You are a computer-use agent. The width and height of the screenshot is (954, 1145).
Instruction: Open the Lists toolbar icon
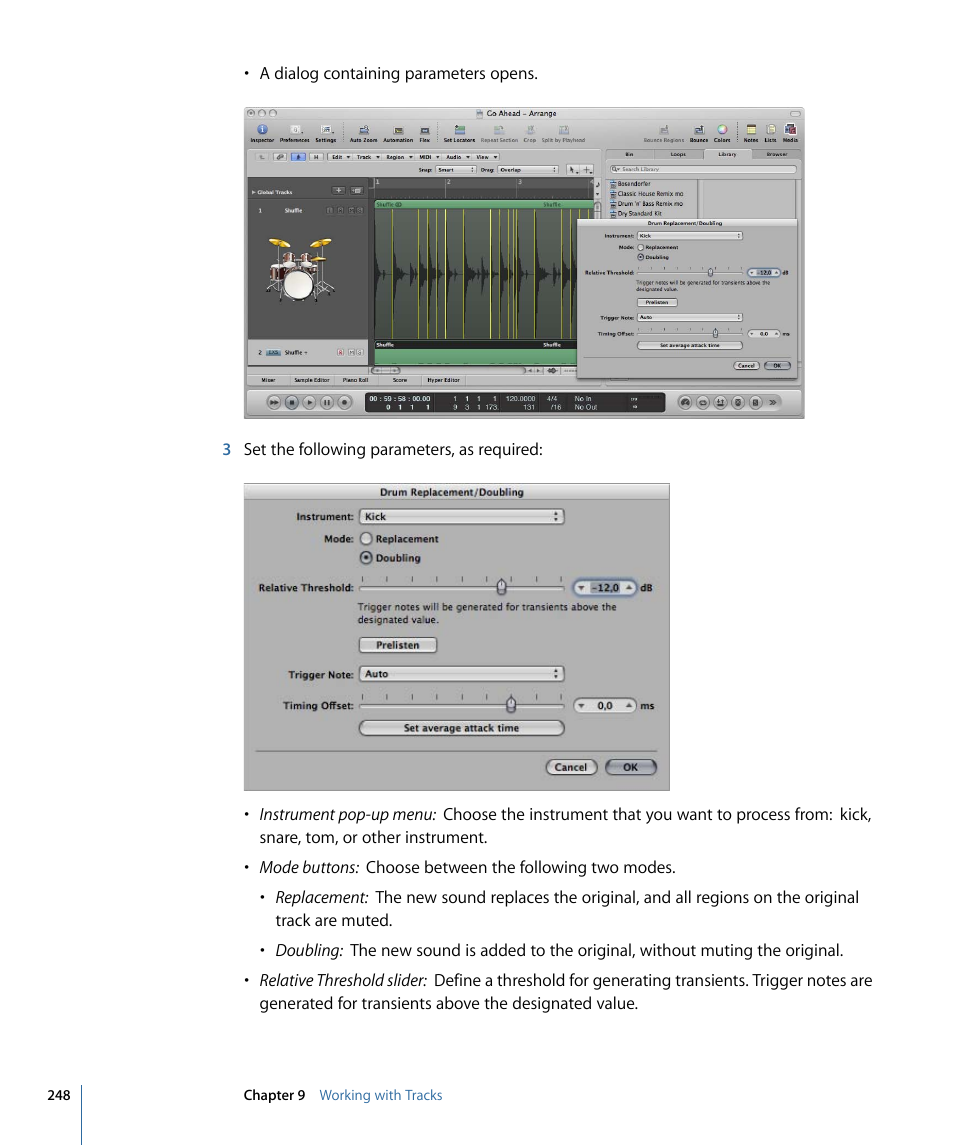click(x=771, y=130)
